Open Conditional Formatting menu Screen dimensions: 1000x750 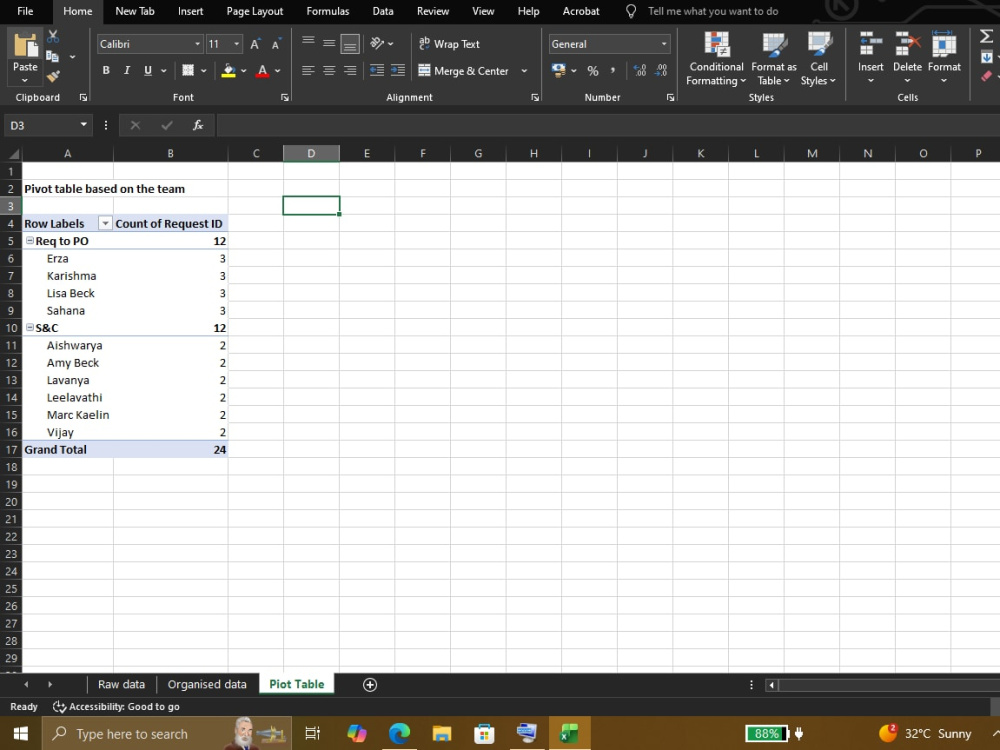(716, 59)
